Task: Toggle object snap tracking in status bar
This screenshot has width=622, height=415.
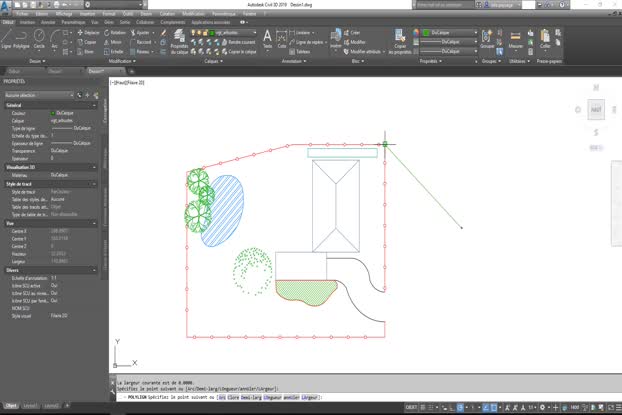Action: [486, 407]
